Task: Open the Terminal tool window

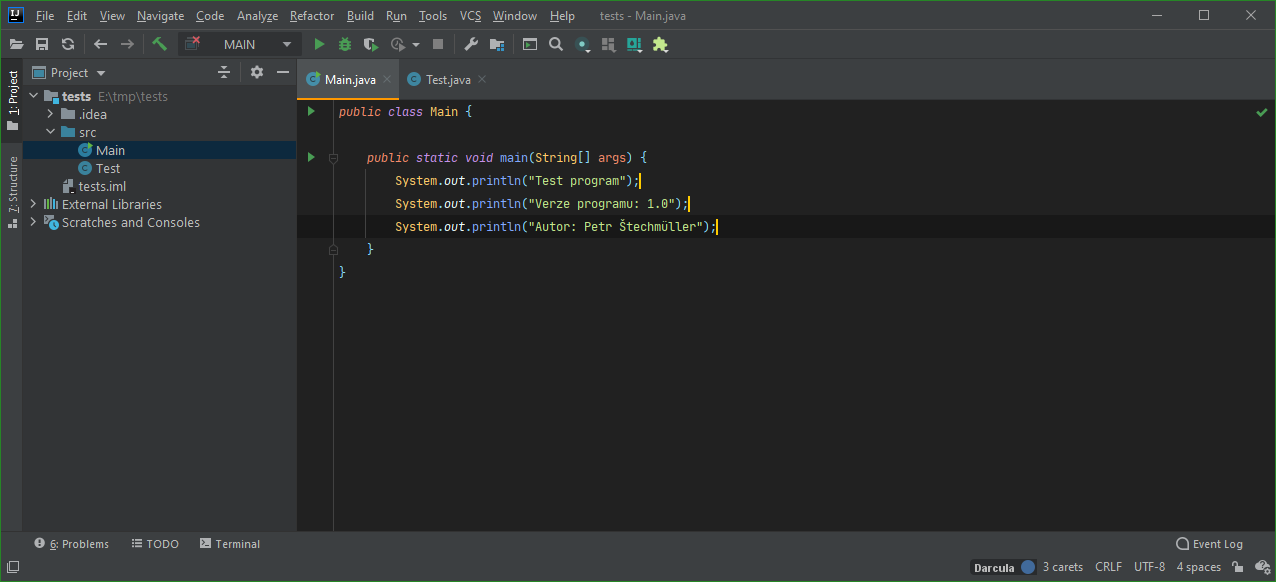Action: tap(229, 543)
